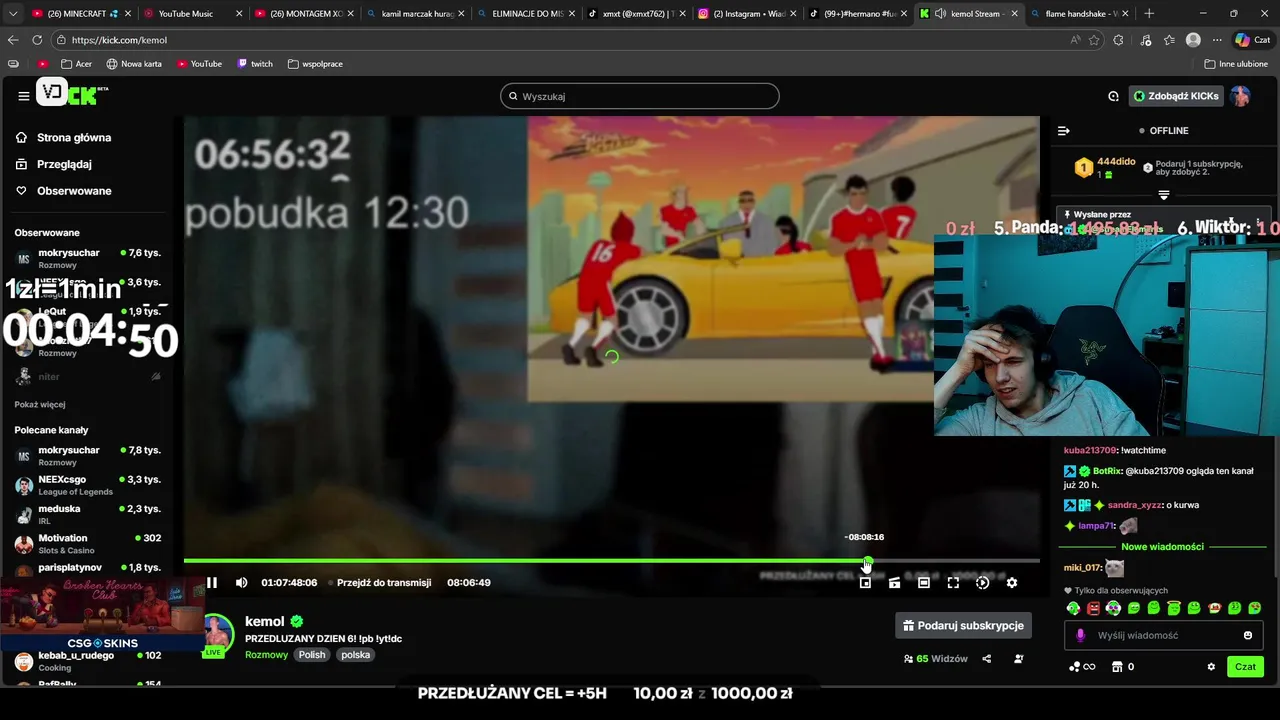Click kuba213709 username in chat
The image size is (1280, 720).
click(x=1090, y=451)
